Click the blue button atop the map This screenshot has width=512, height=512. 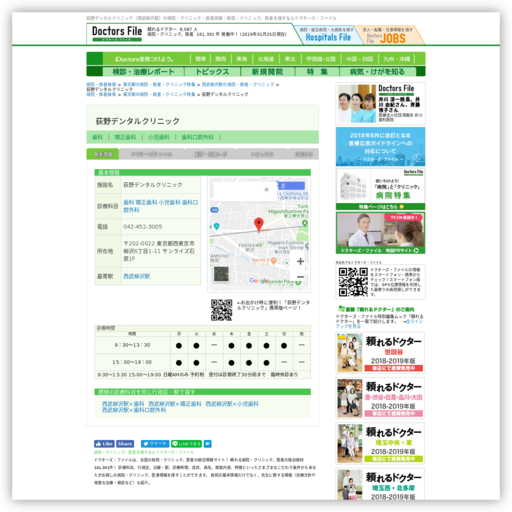(x=291, y=186)
